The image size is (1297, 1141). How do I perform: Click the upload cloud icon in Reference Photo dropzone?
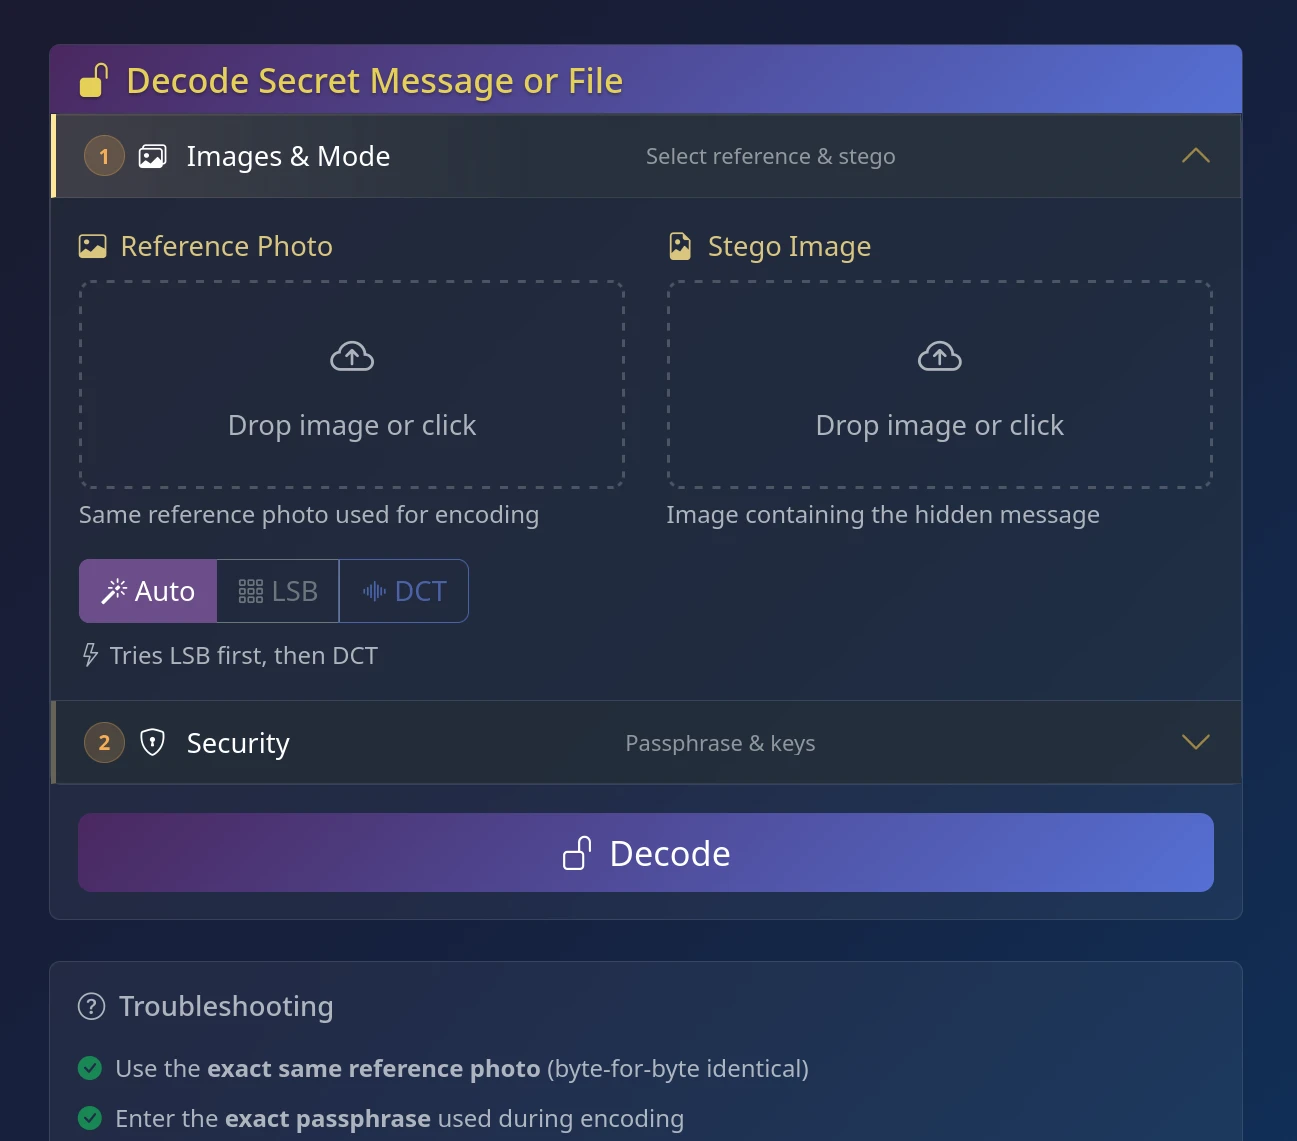click(x=352, y=356)
